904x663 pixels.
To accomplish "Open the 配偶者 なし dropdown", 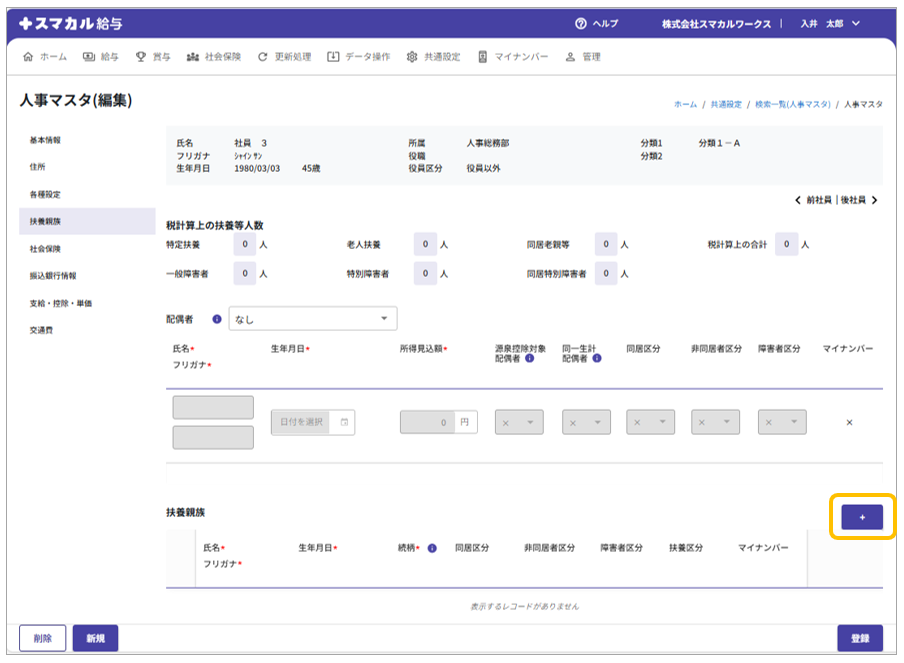I will tap(313, 319).
